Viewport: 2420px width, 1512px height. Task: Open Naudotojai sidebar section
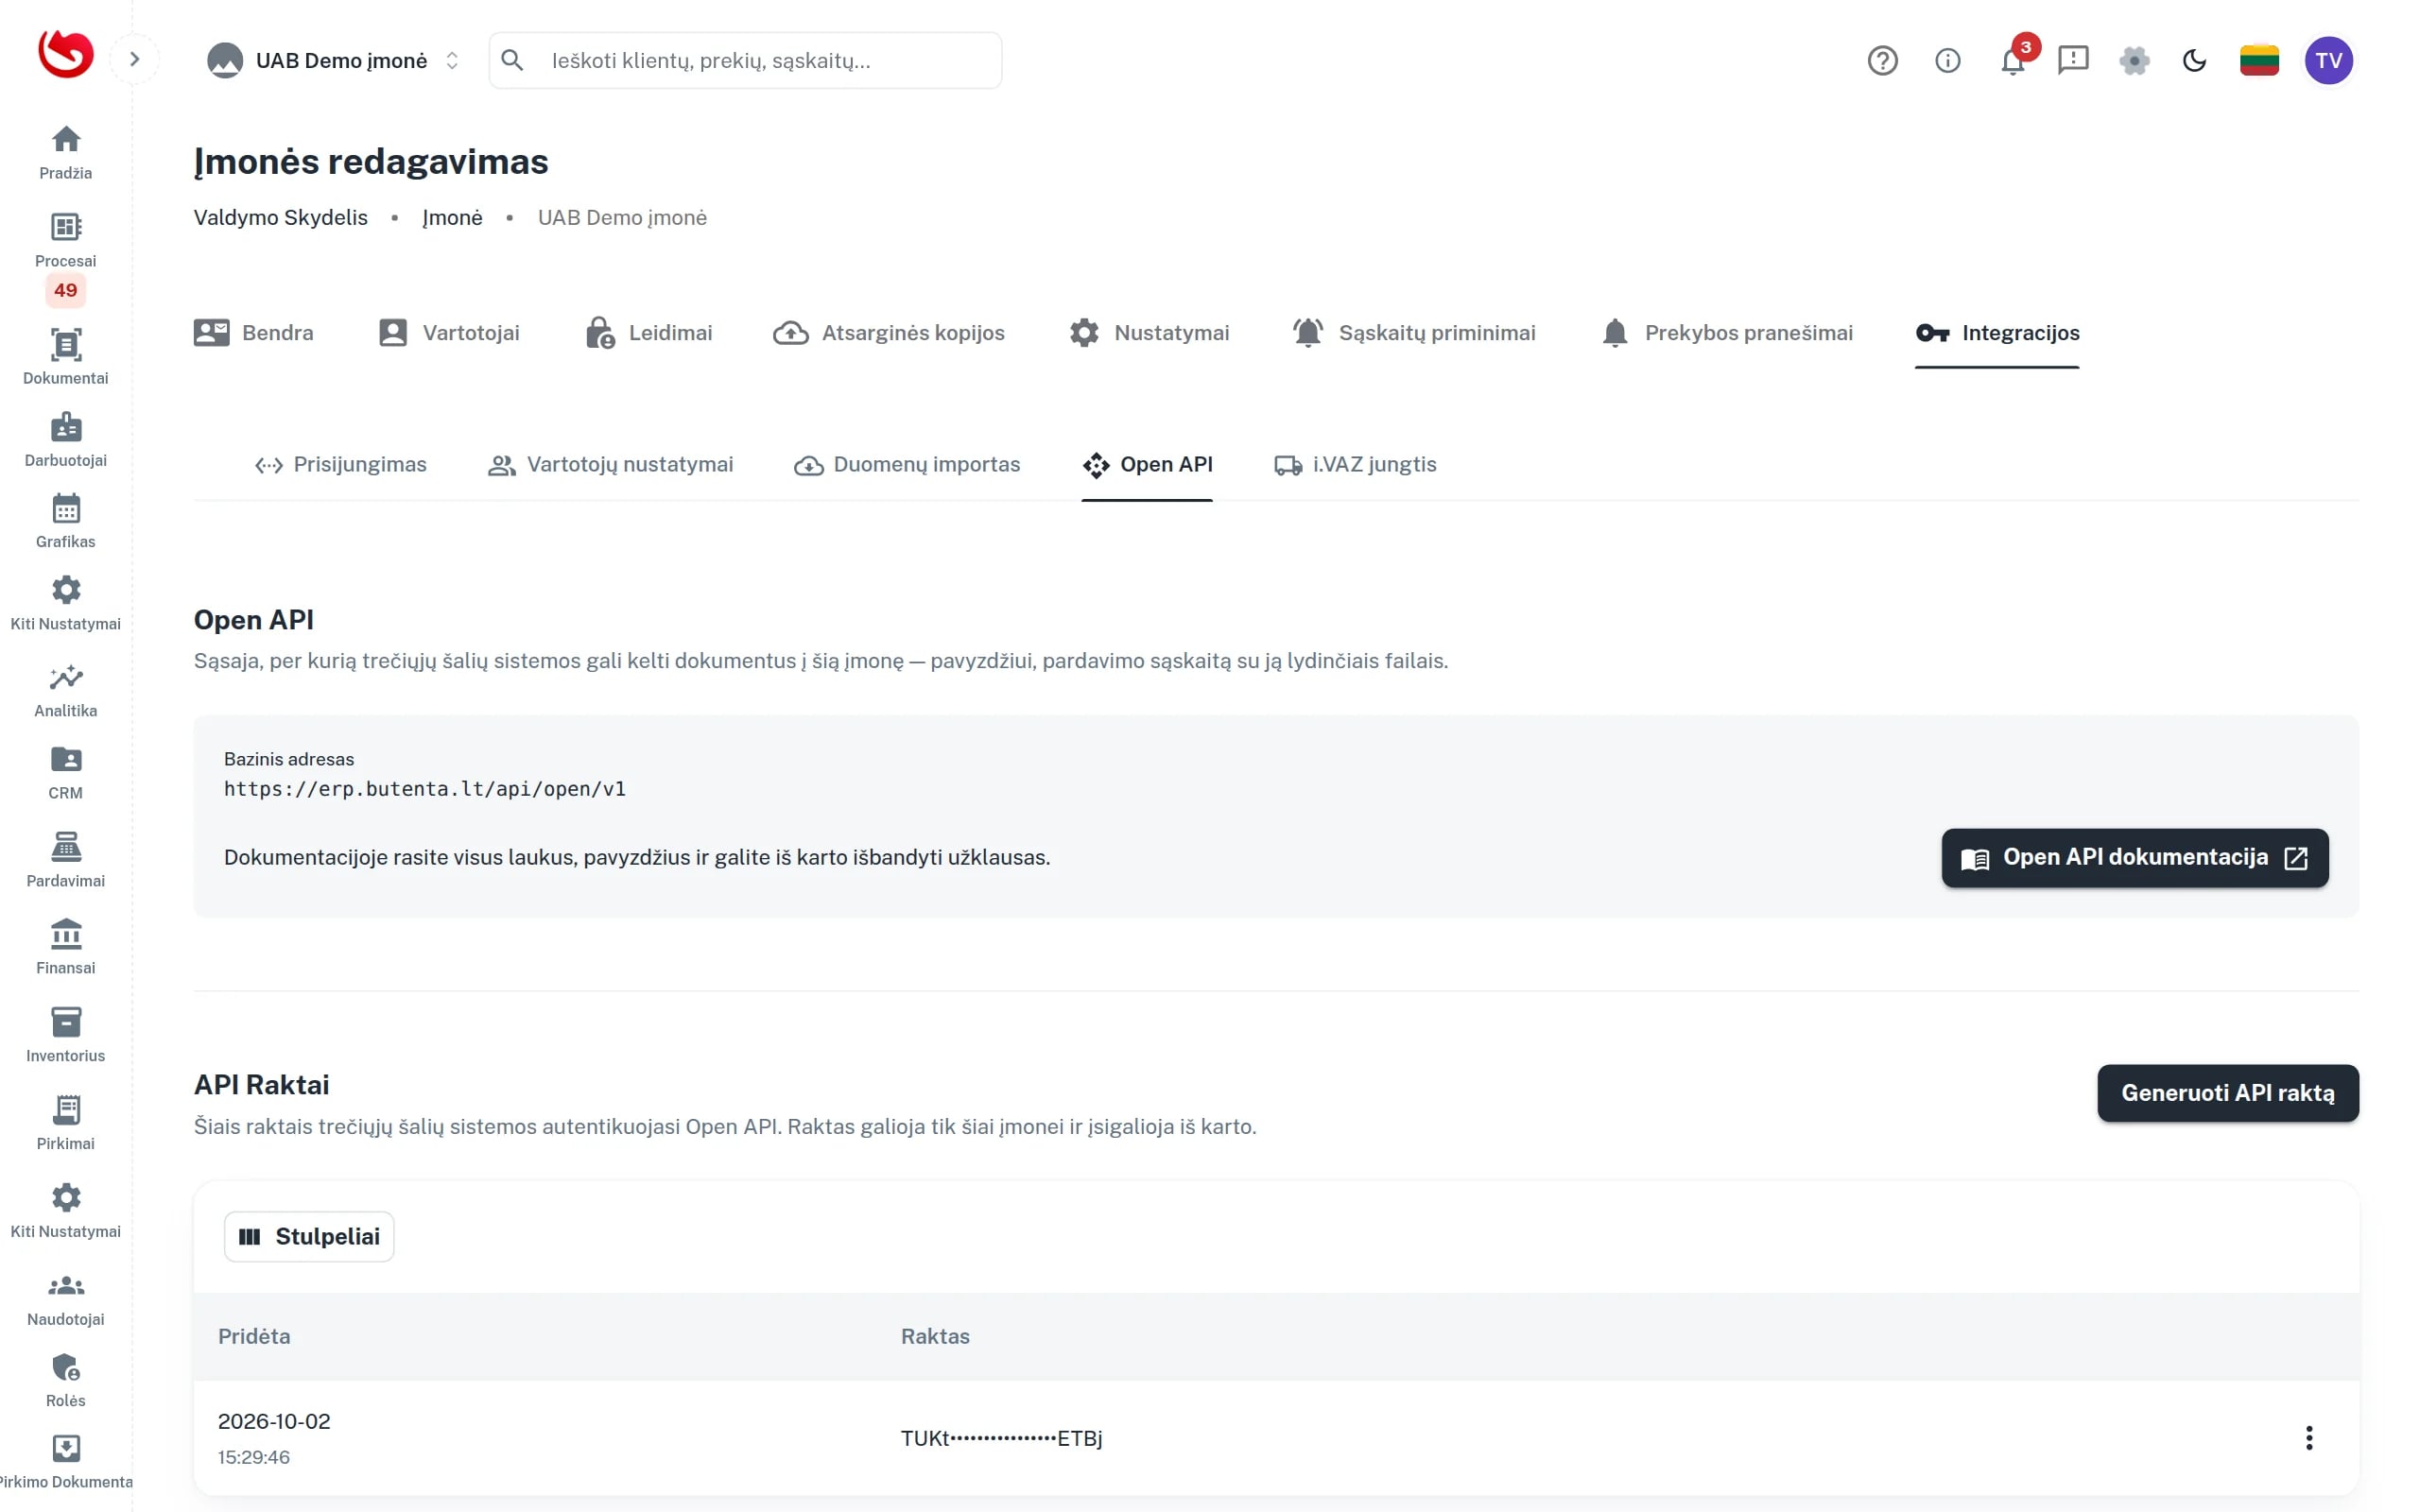click(x=65, y=1298)
